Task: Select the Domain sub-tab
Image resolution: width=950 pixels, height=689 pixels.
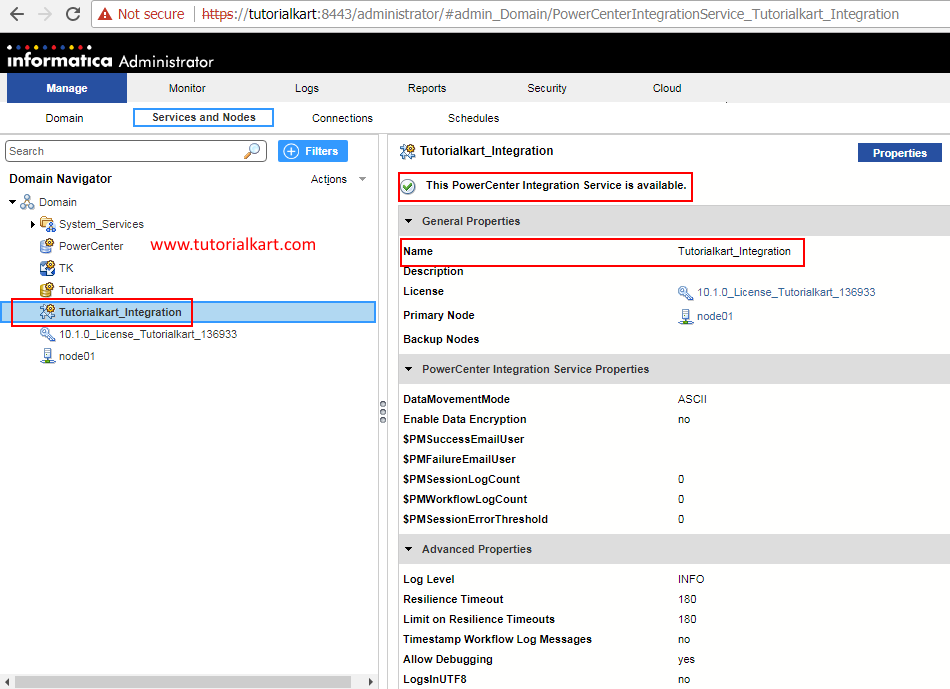Action: point(64,118)
